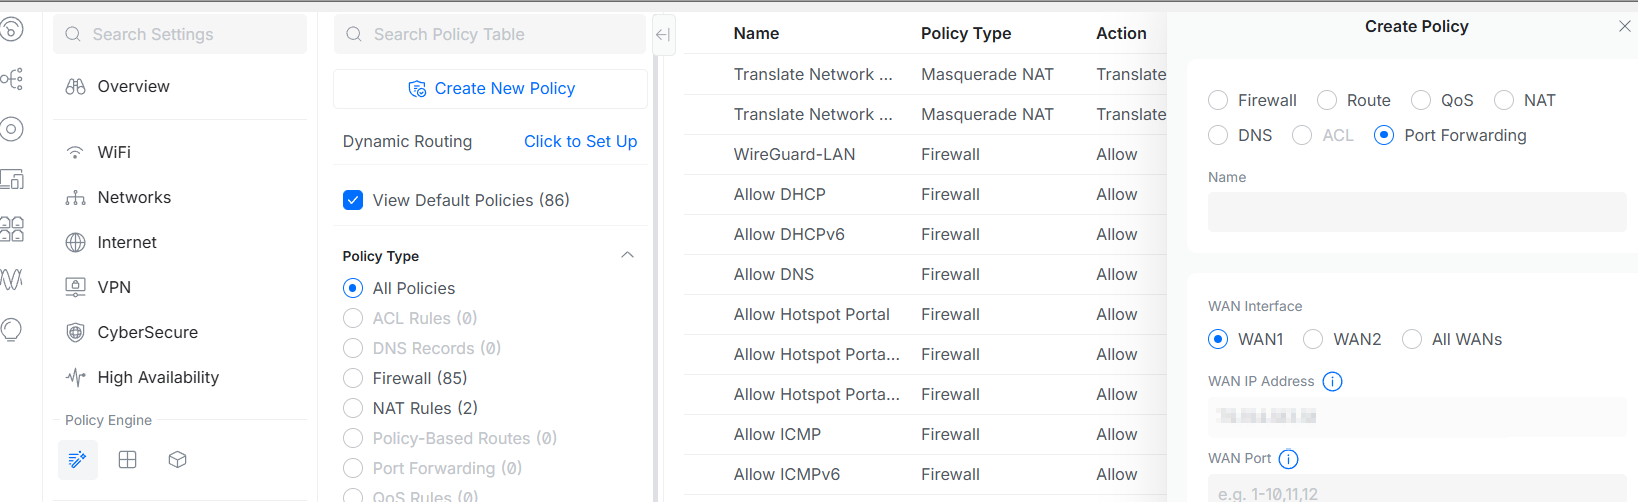Open the grid table view in Policy Engine
1638x502 pixels.
[128, 460]
